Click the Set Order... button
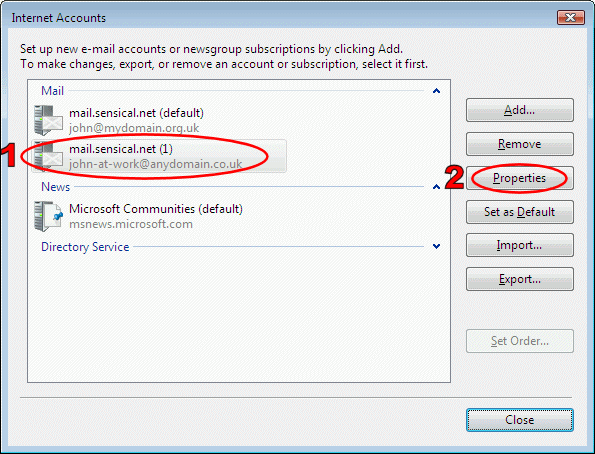Viewport: 595px width, 454px height. 519,341
